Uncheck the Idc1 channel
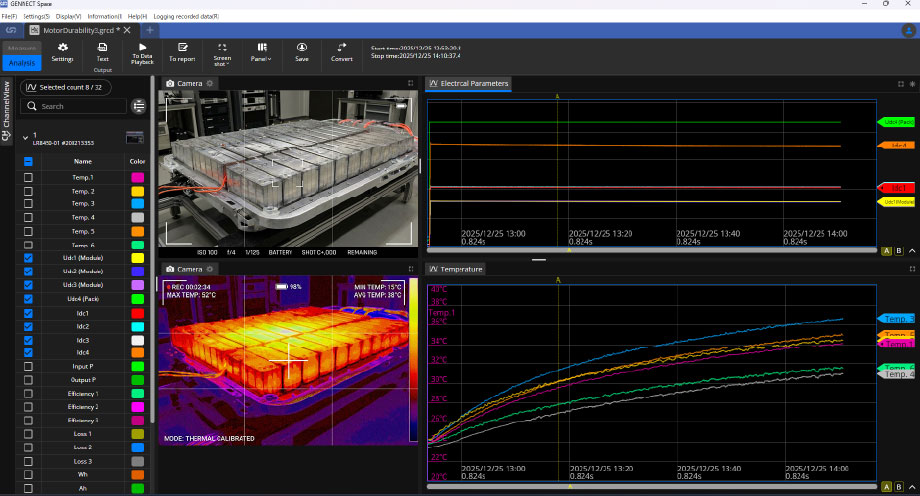This screenshot has width=920, height=496. (28, 313)
